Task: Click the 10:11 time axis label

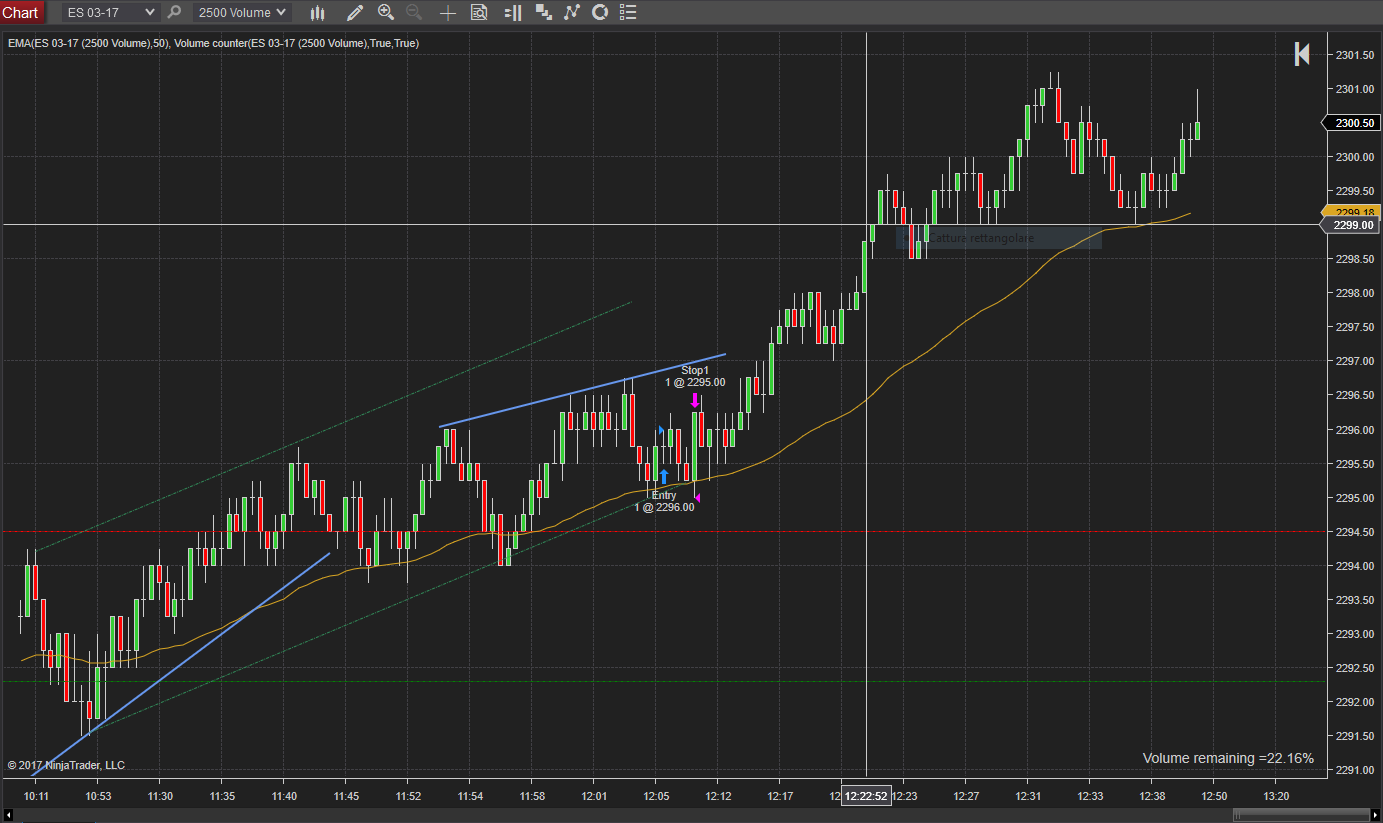Action: pyautogui.click(x=37, y=796)
